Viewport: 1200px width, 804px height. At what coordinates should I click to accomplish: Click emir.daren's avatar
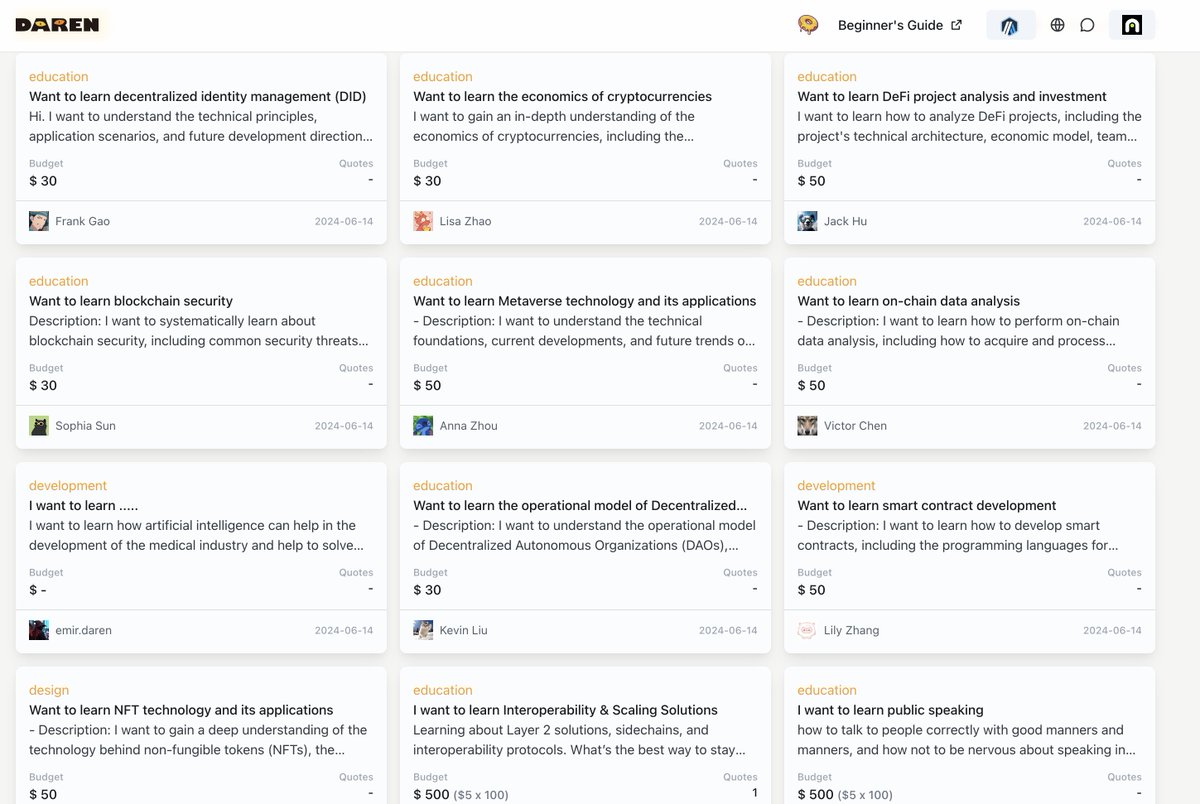click(39, 630)
